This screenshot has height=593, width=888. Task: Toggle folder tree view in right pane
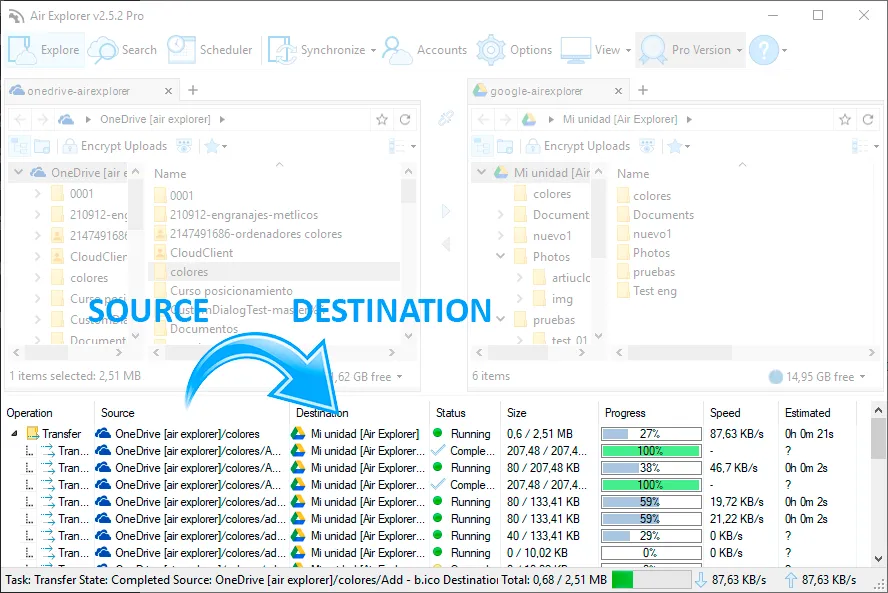(x=482, y=147)
